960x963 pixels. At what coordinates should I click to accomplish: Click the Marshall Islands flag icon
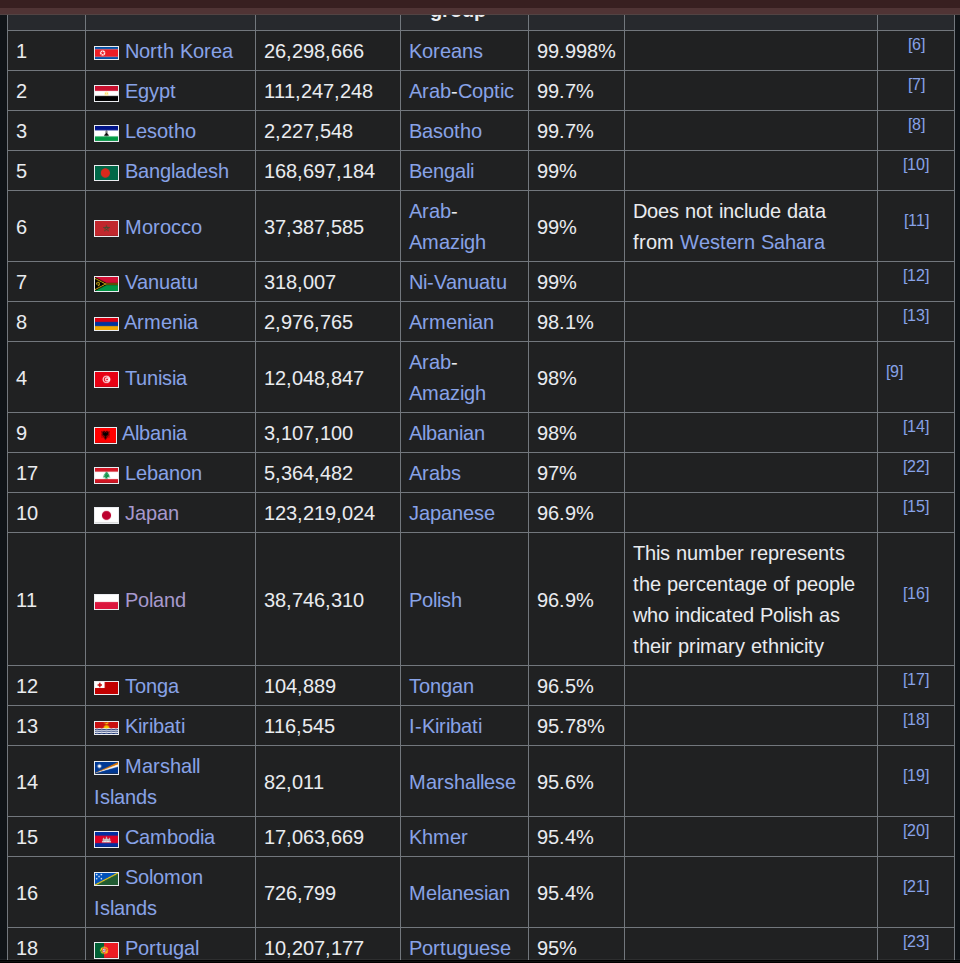[x=106, y=768]
